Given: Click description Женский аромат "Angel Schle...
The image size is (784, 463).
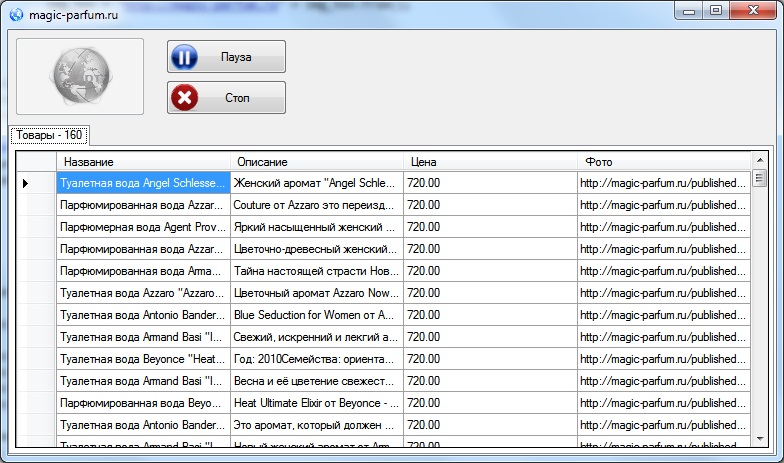Looking at the screenshot, I should [x=316, y=183].
